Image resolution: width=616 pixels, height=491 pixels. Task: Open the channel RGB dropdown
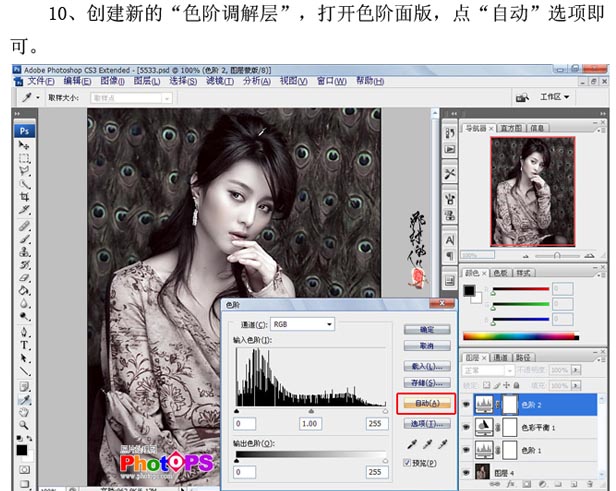click(x=302, y=324)
